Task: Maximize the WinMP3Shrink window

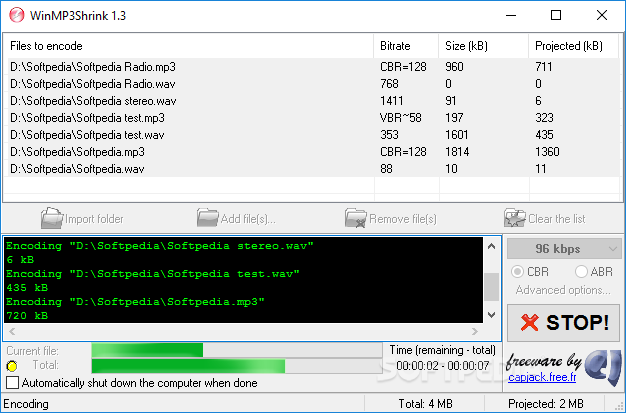Action: 556,16
